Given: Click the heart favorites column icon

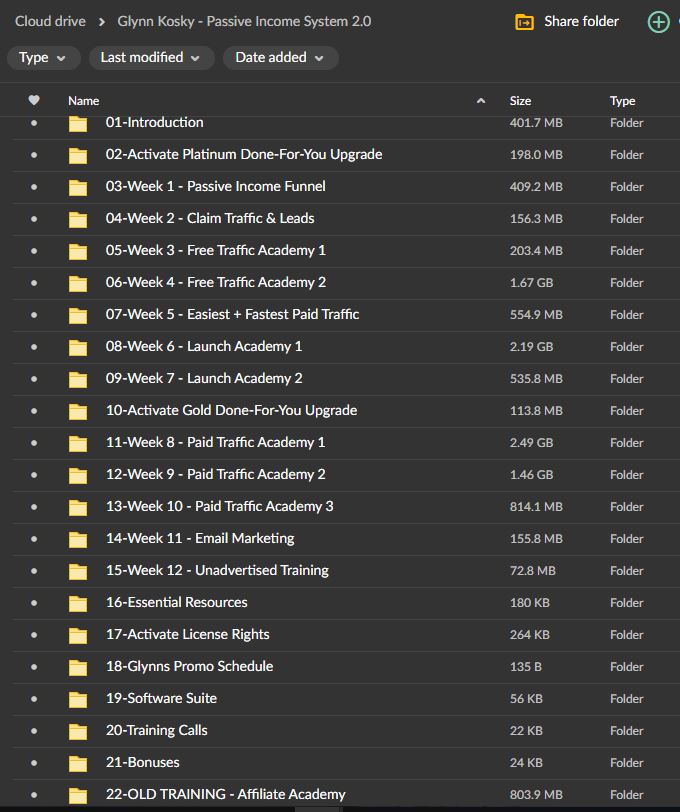Looking at the screenshot, I should [34, 100].
